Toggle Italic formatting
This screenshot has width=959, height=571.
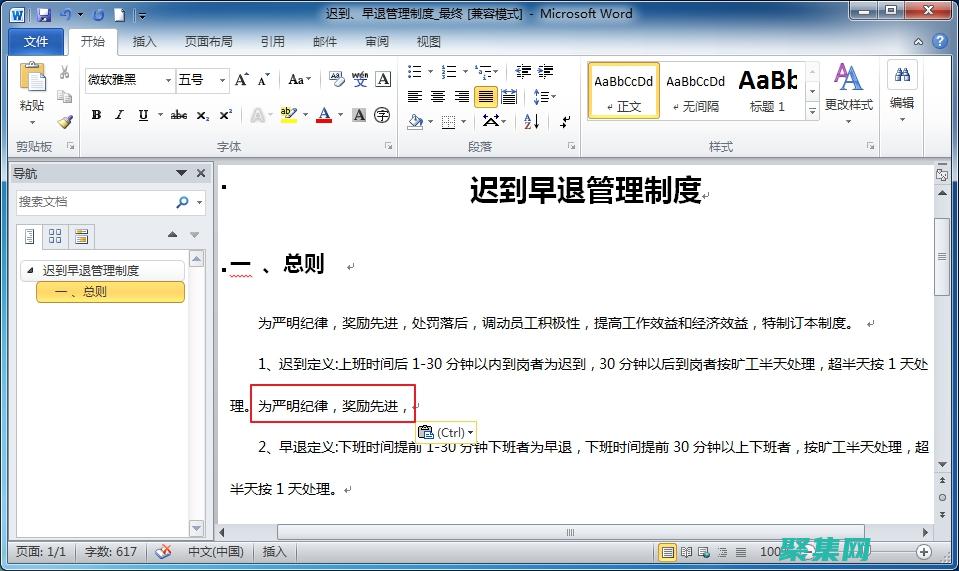click(119, 115)
